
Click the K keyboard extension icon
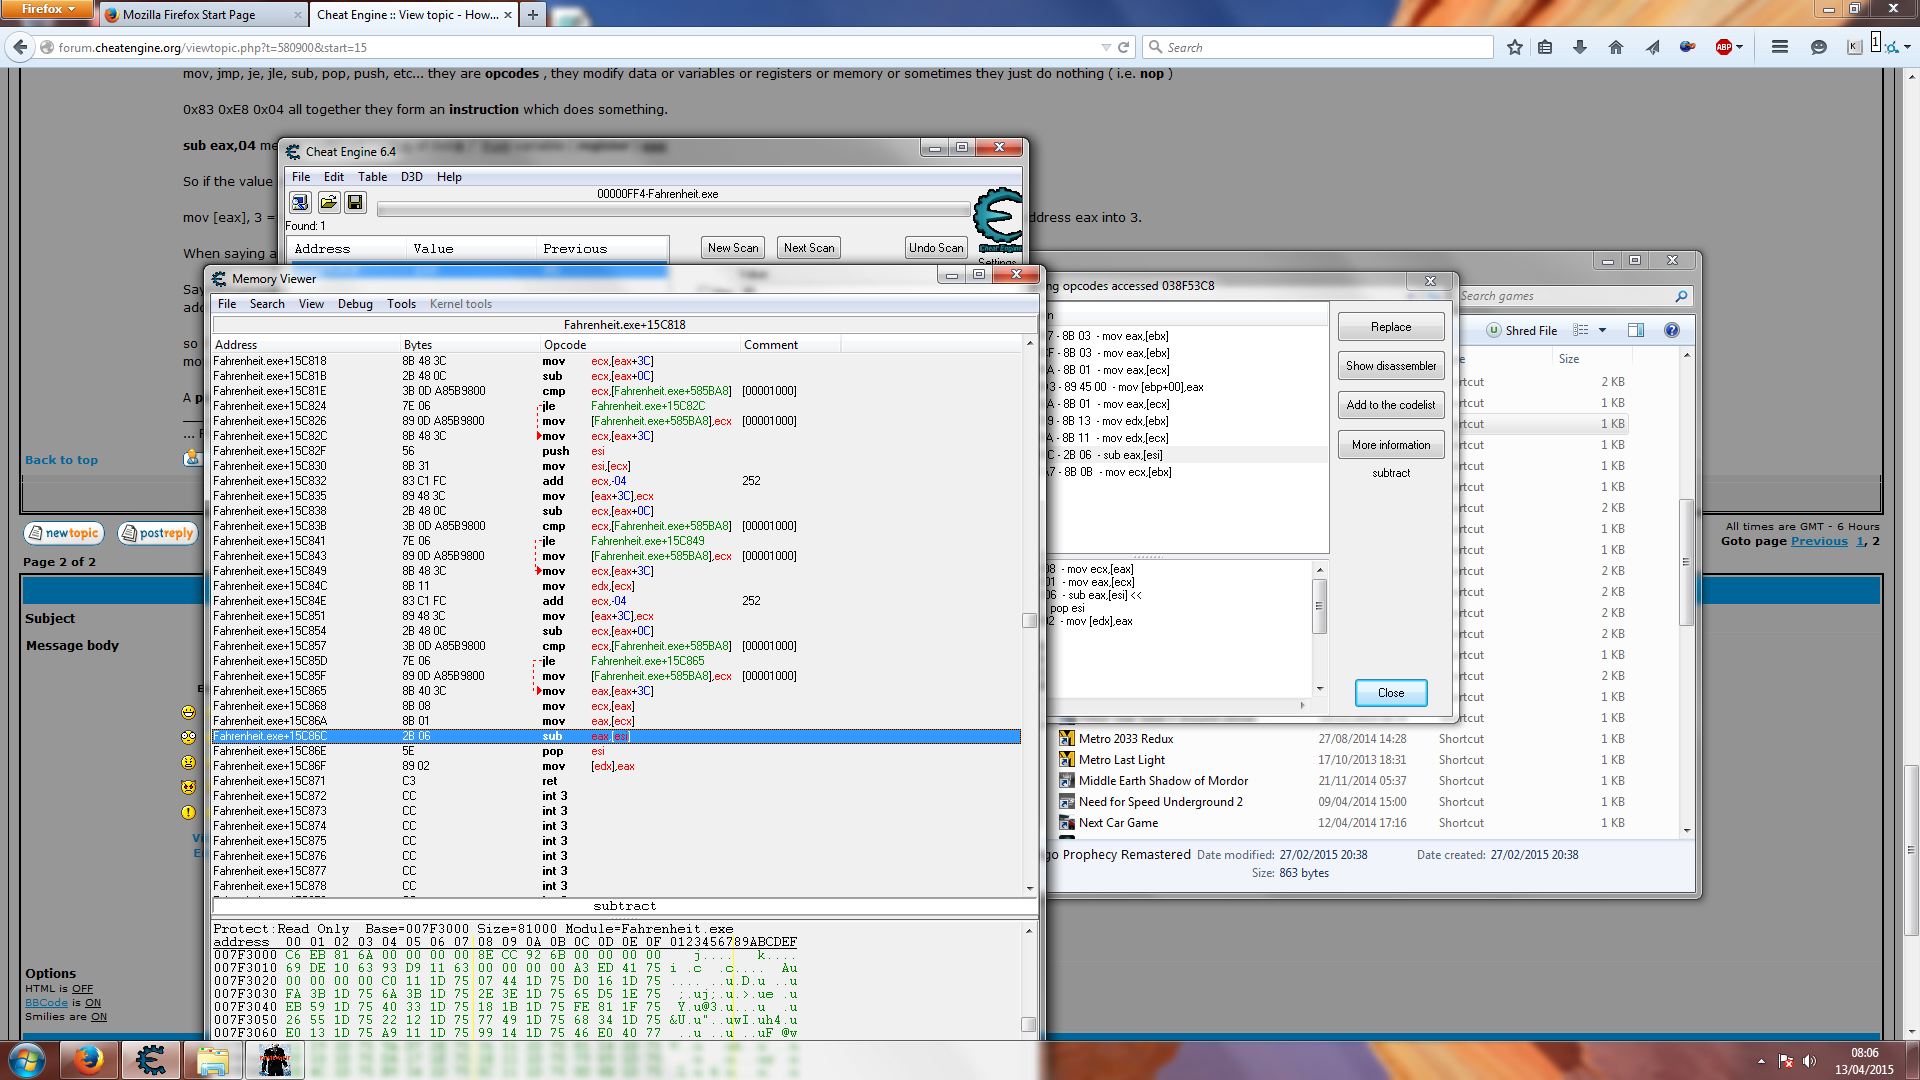click(1854, 47)
